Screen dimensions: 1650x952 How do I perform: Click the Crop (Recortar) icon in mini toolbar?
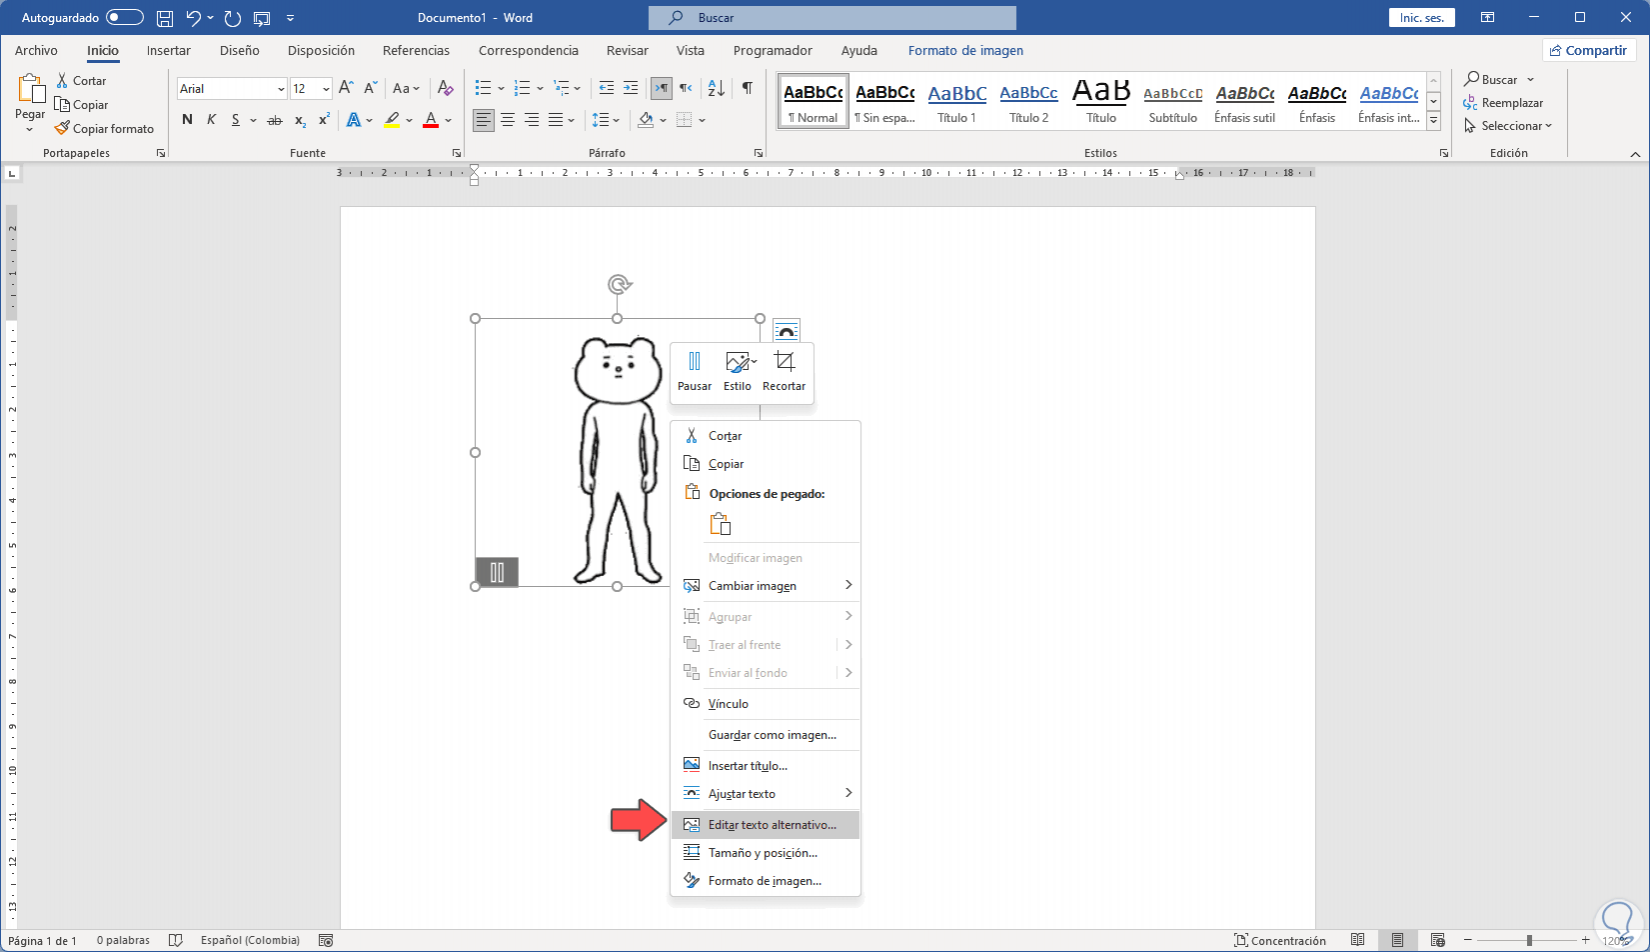pyautogui.click(x=784, y=362)
